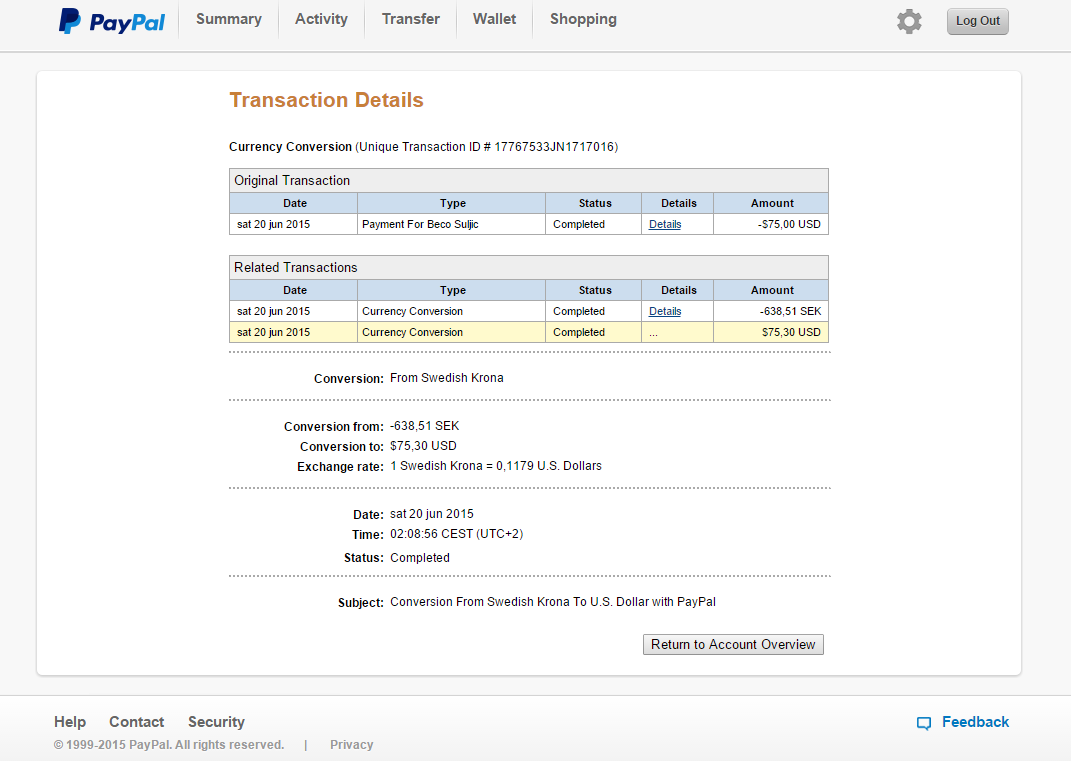Click the Log Out button

point(977,21)
